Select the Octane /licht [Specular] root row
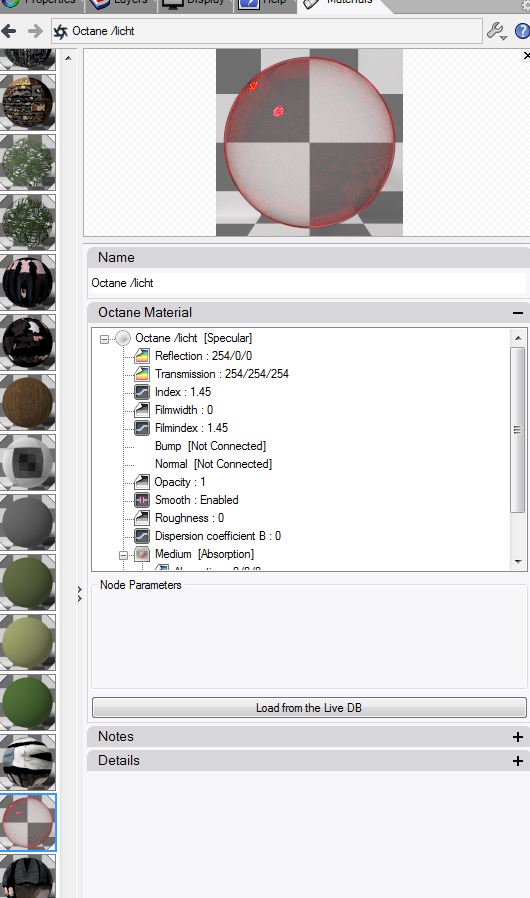The height and width of the screenshot is (898, 530). tap(194, 338)
